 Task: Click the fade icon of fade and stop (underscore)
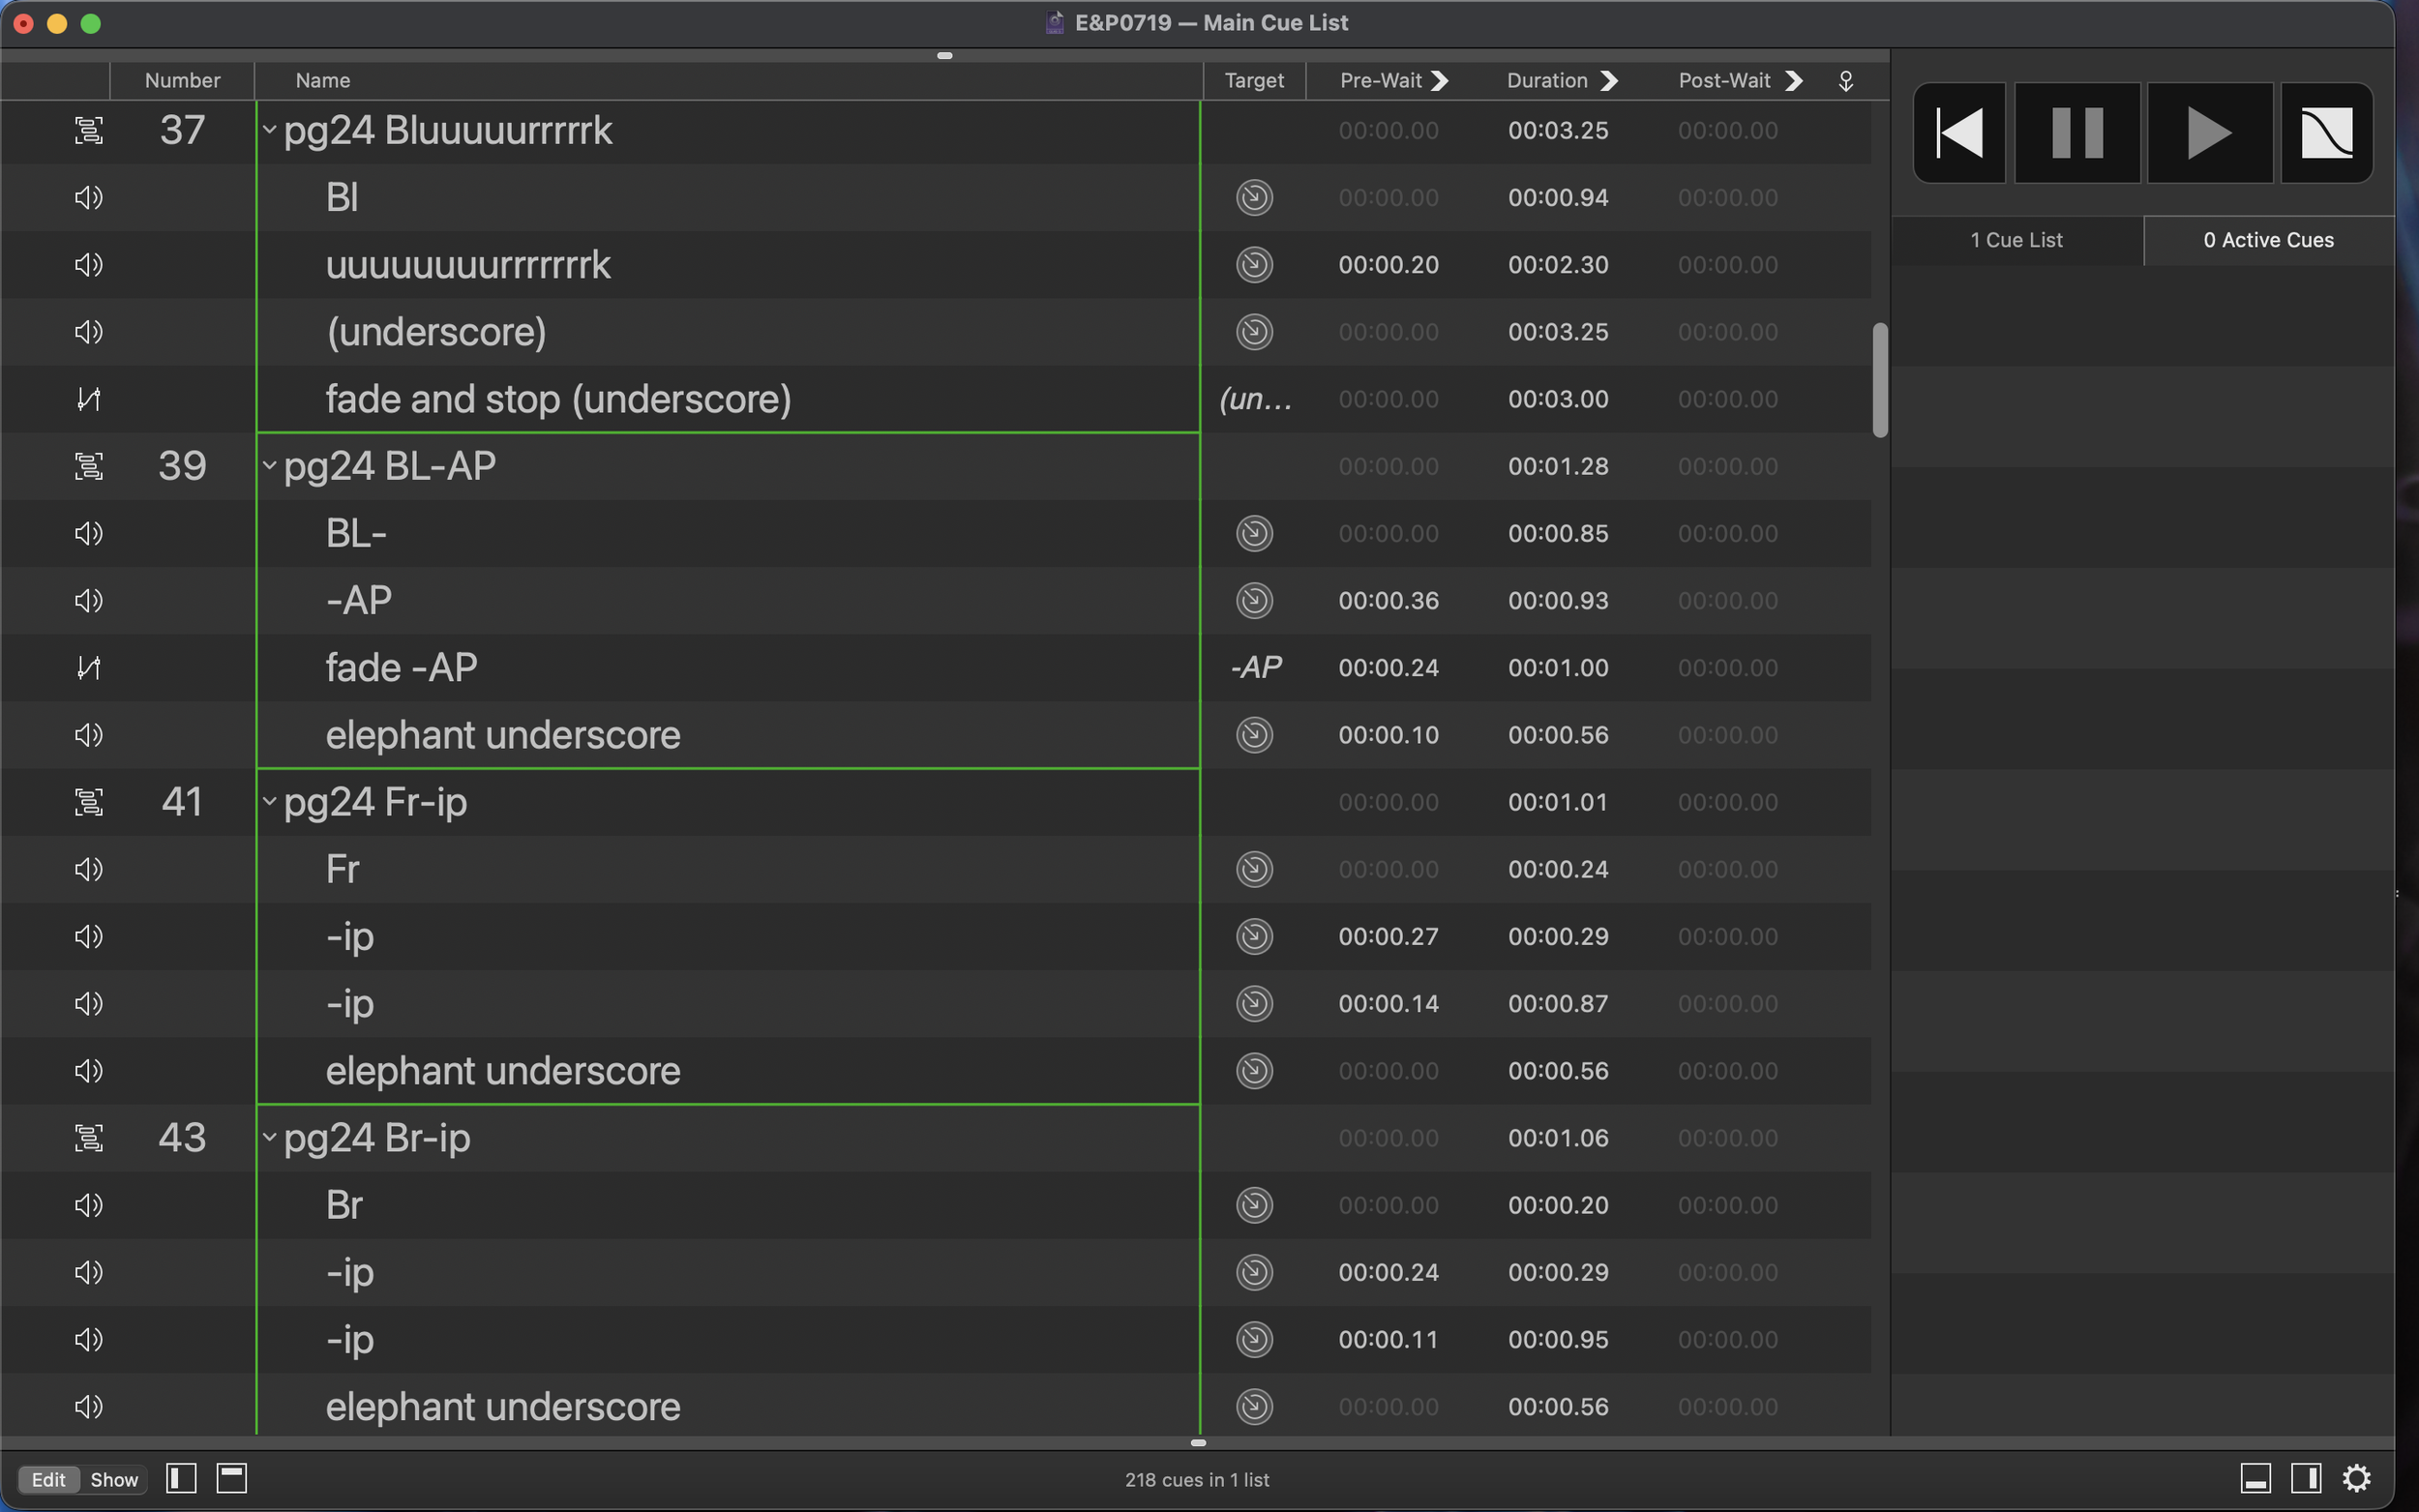coord(89,399)
